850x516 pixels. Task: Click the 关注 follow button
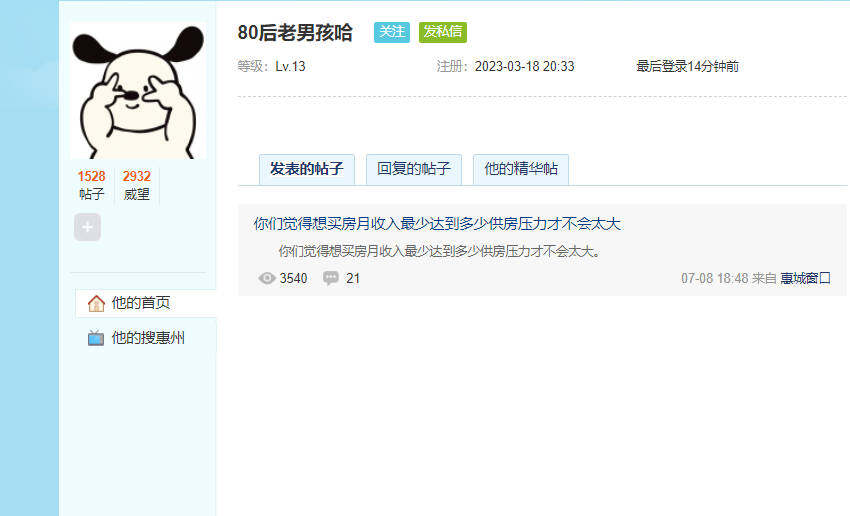(391, 32)
